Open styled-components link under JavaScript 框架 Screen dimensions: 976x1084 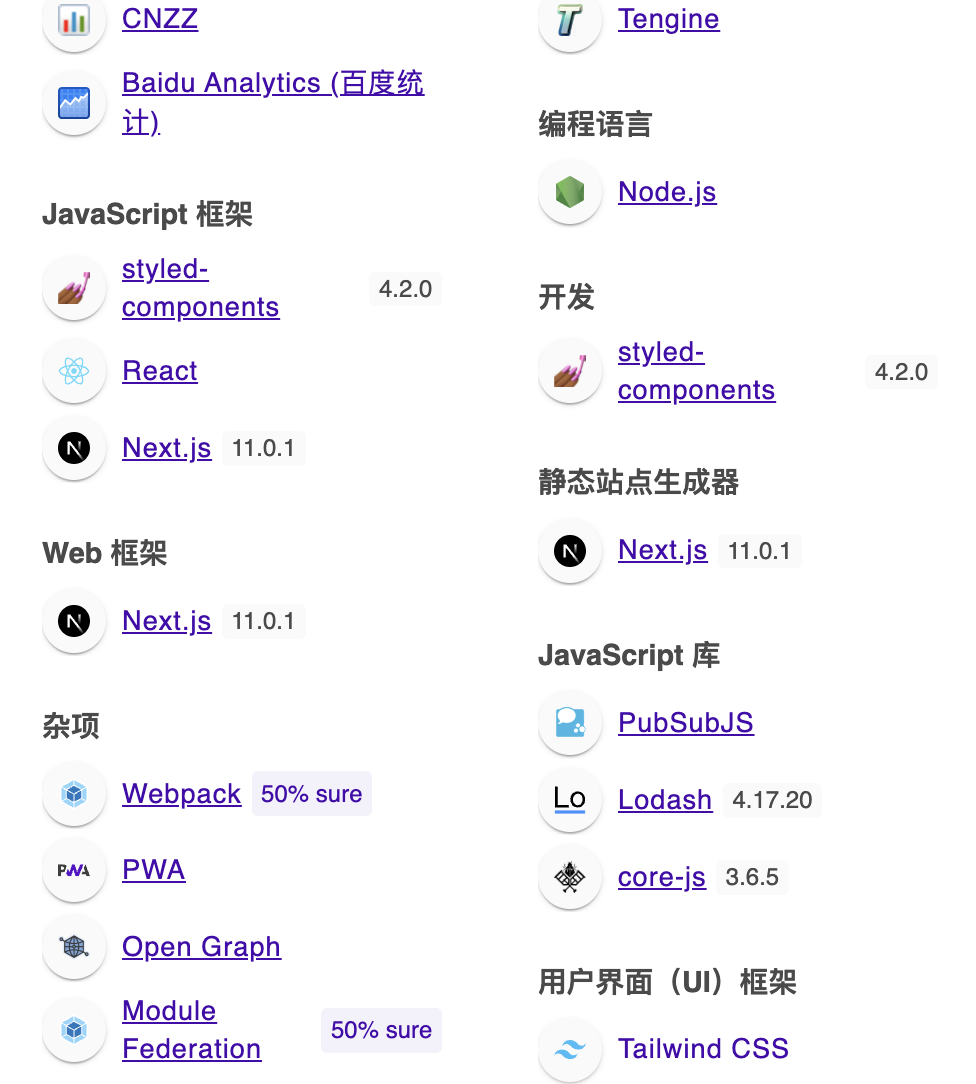(x=200, y=288)
